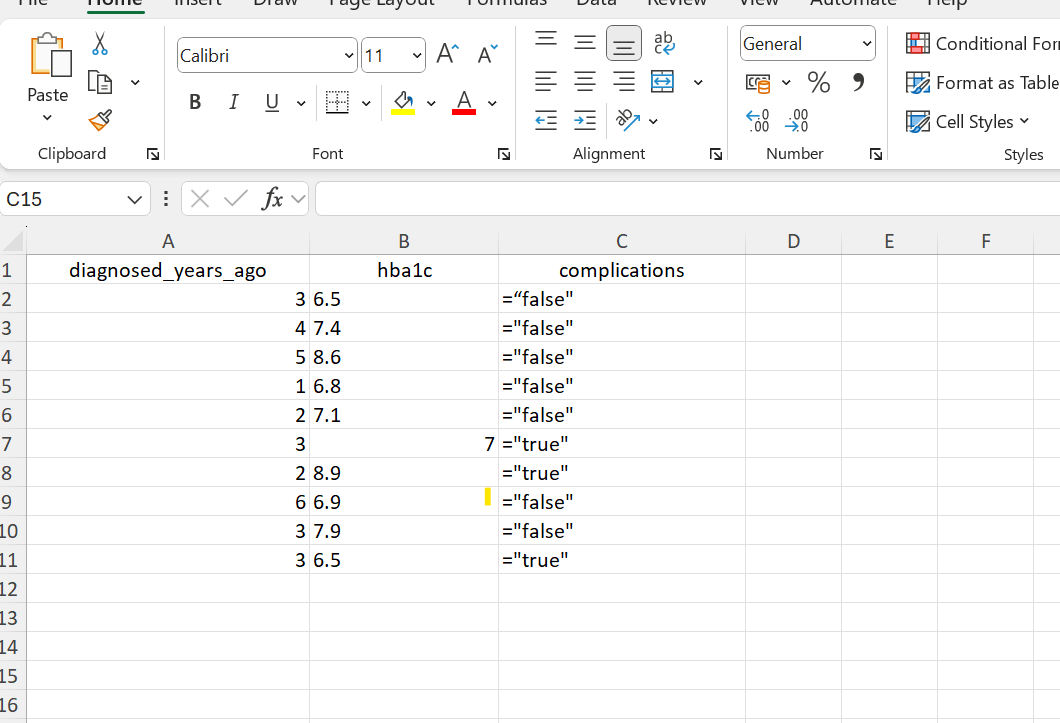Apply accounting number format

pos(758,83)
